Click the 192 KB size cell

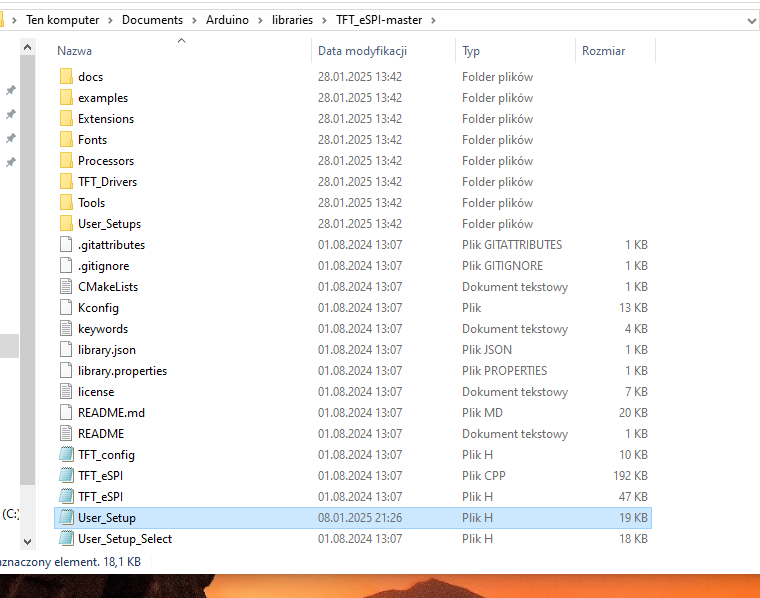click(x=631, y=475)
